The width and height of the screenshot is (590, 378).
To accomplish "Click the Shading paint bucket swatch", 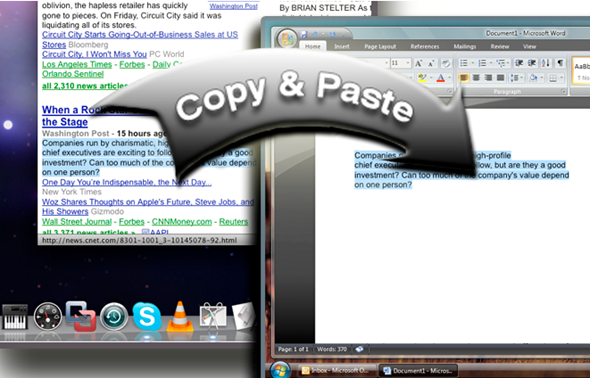I will [533, 78].
